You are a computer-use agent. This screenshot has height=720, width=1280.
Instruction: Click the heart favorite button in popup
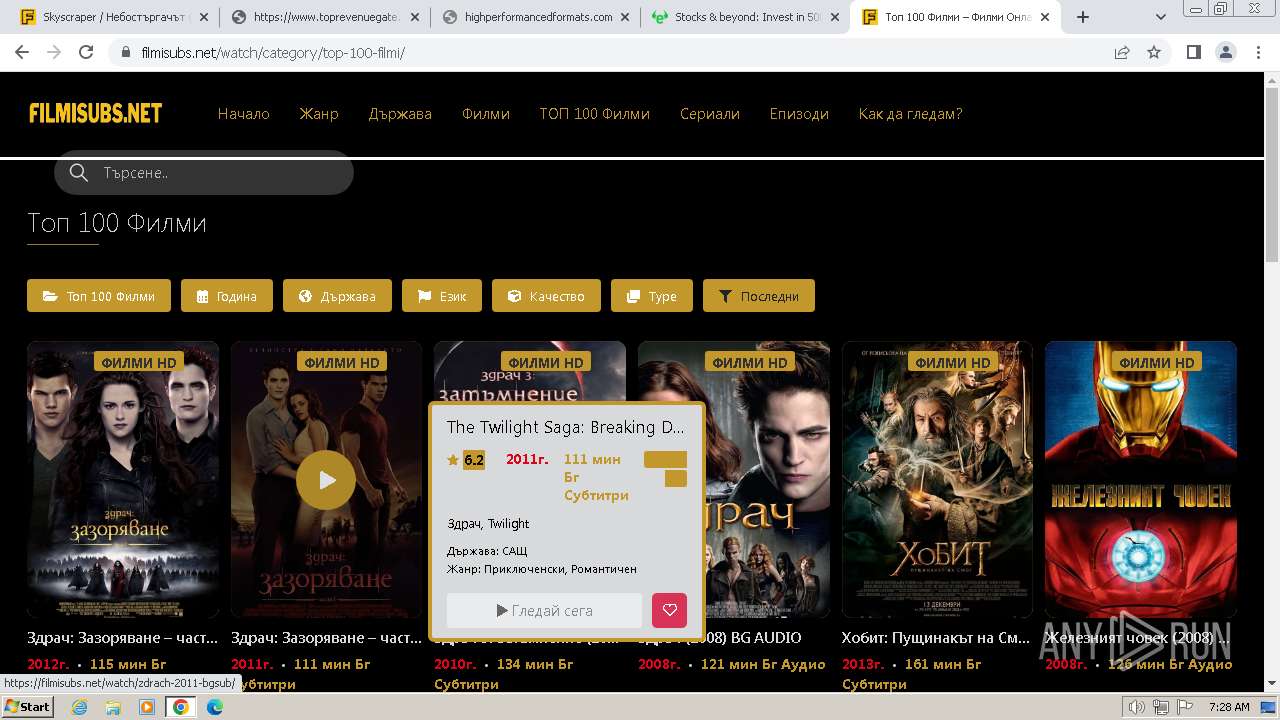(x=669, y=610)
